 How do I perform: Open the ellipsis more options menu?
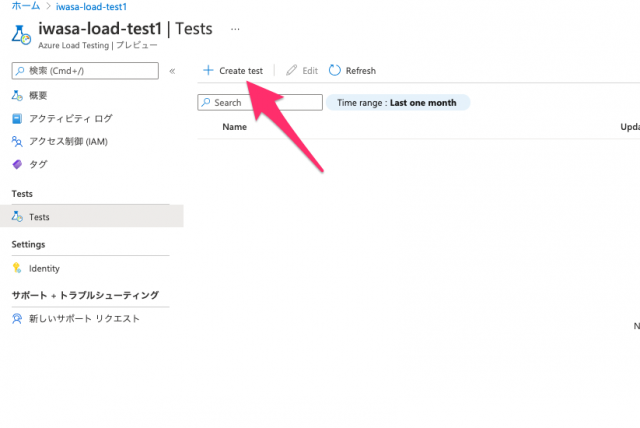(235, 29)
